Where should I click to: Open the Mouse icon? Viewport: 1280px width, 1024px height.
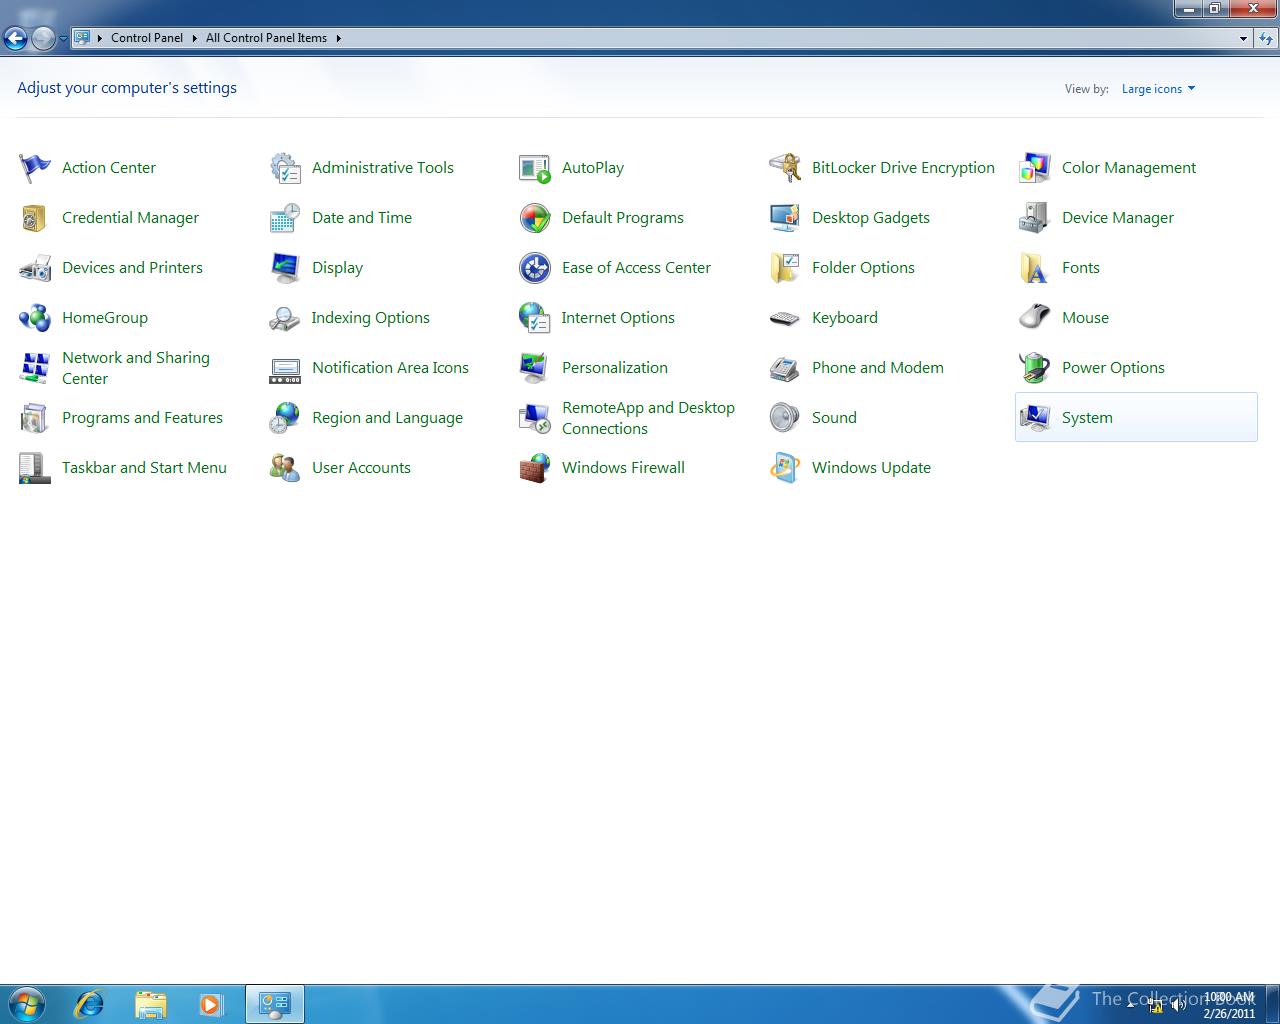[x=1035, y=318]
